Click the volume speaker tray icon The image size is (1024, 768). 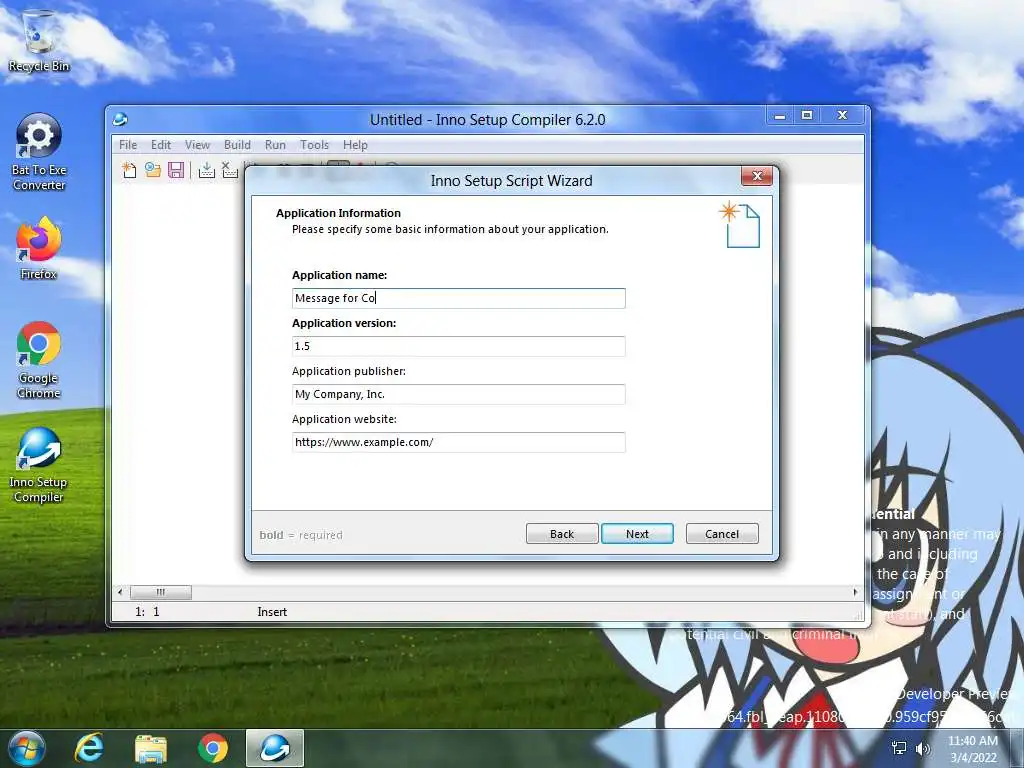click(x=923, y=748)
